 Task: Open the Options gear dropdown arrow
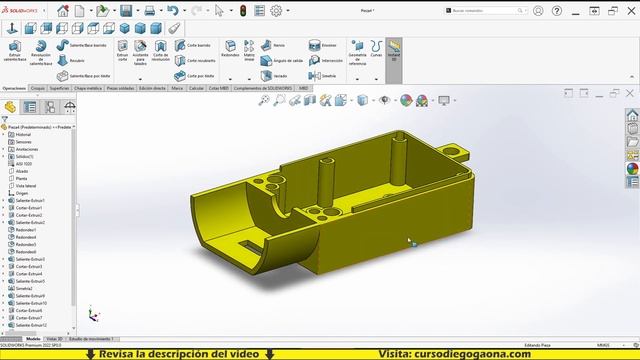point(288,11)
